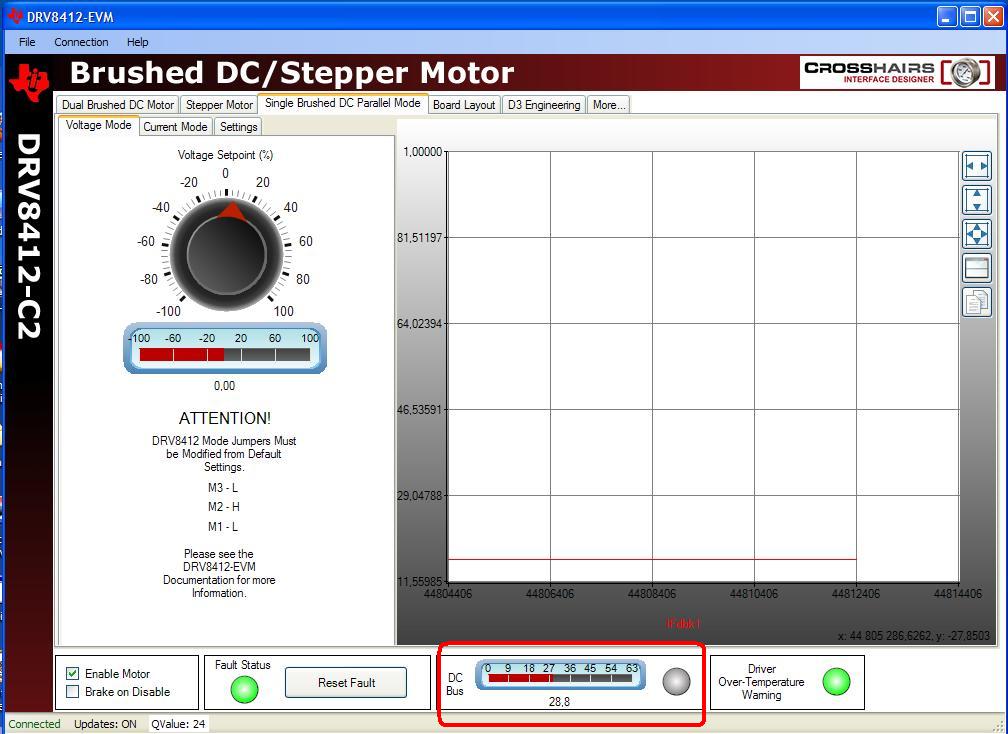The image size is (1008, 734).
Task: Click the four-arrow zoom-all chart icon
Action: click(976, 234)
